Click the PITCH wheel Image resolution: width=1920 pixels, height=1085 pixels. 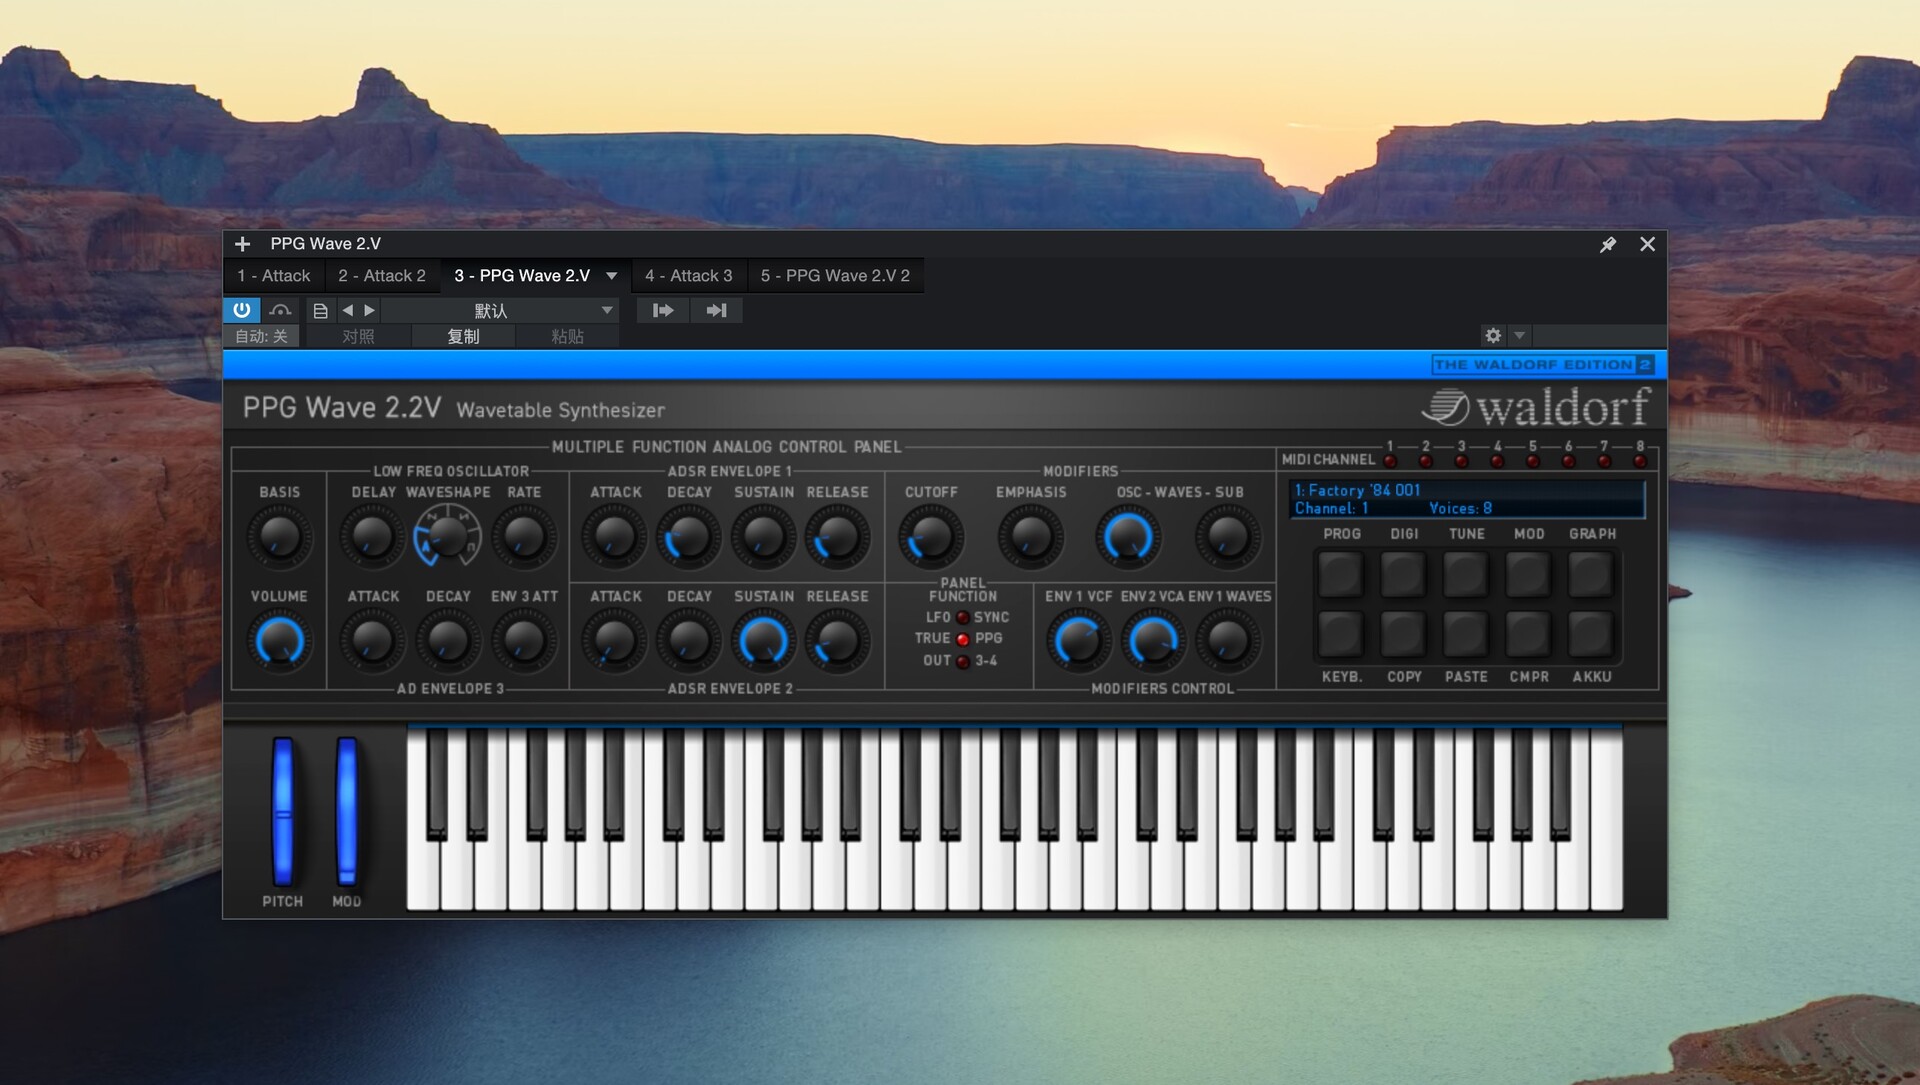(283, 812)
